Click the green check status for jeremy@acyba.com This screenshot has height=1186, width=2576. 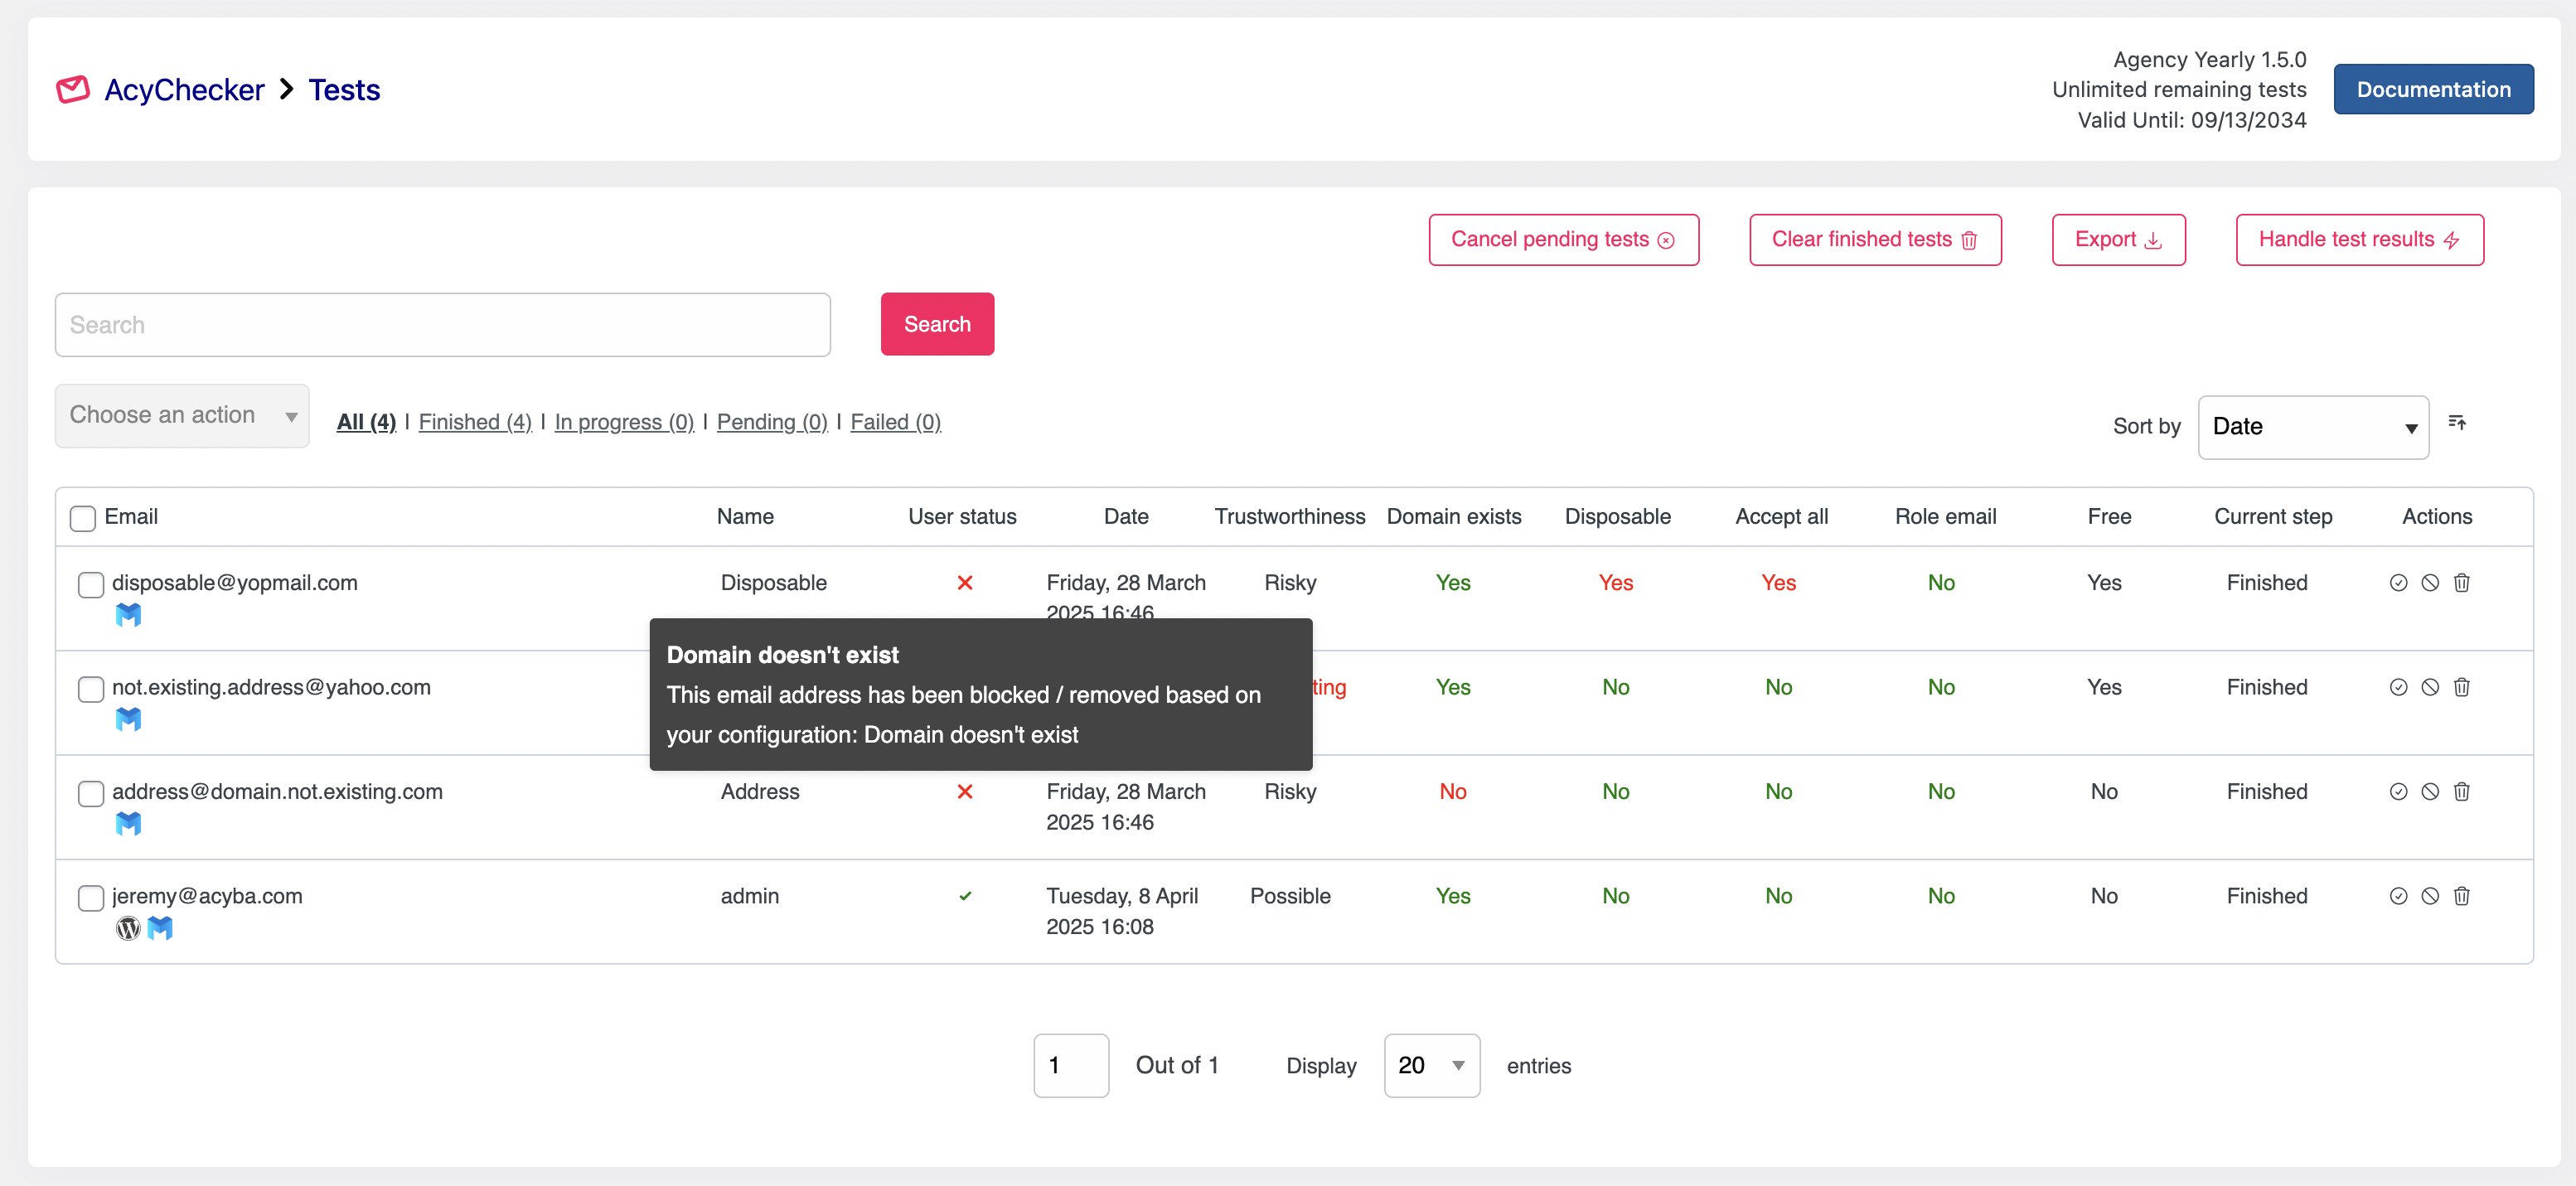pyautogui.click(x=965, y=896)
